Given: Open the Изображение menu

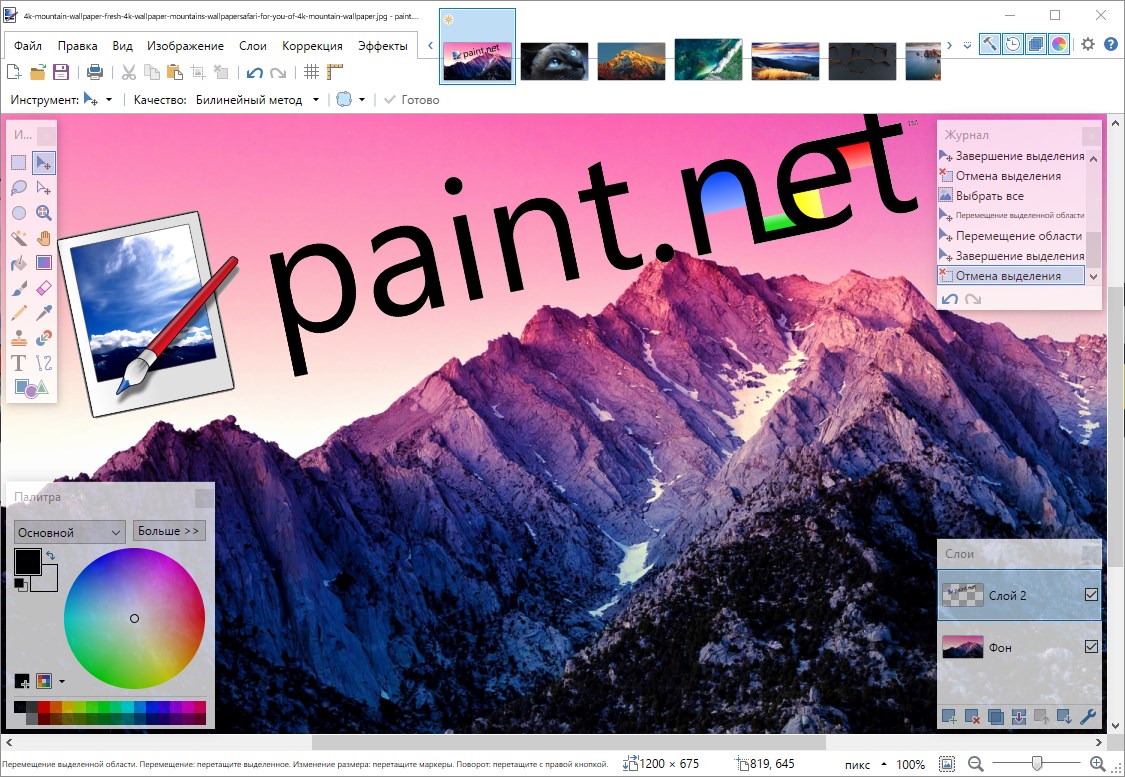Looking at the screenshot, I should pos(185,45).
